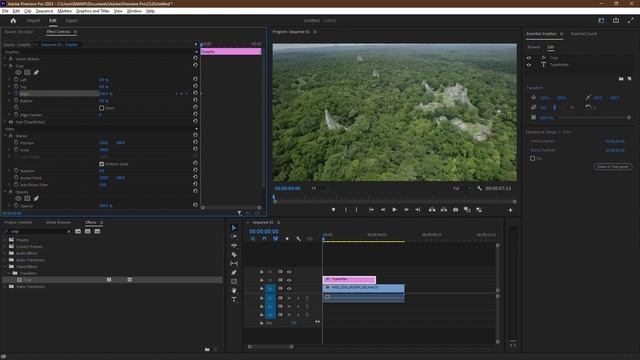Switch to the Essential Sound tab

click(x=583, y=34)
